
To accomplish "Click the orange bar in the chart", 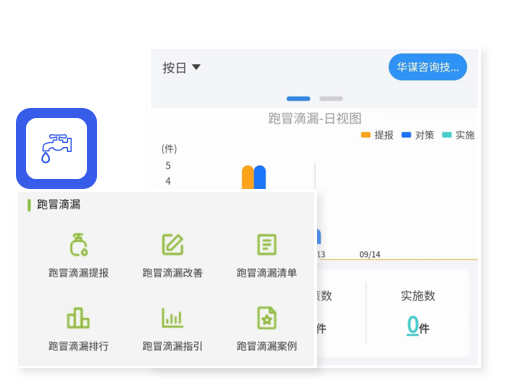I will click(x=248, y=177).
